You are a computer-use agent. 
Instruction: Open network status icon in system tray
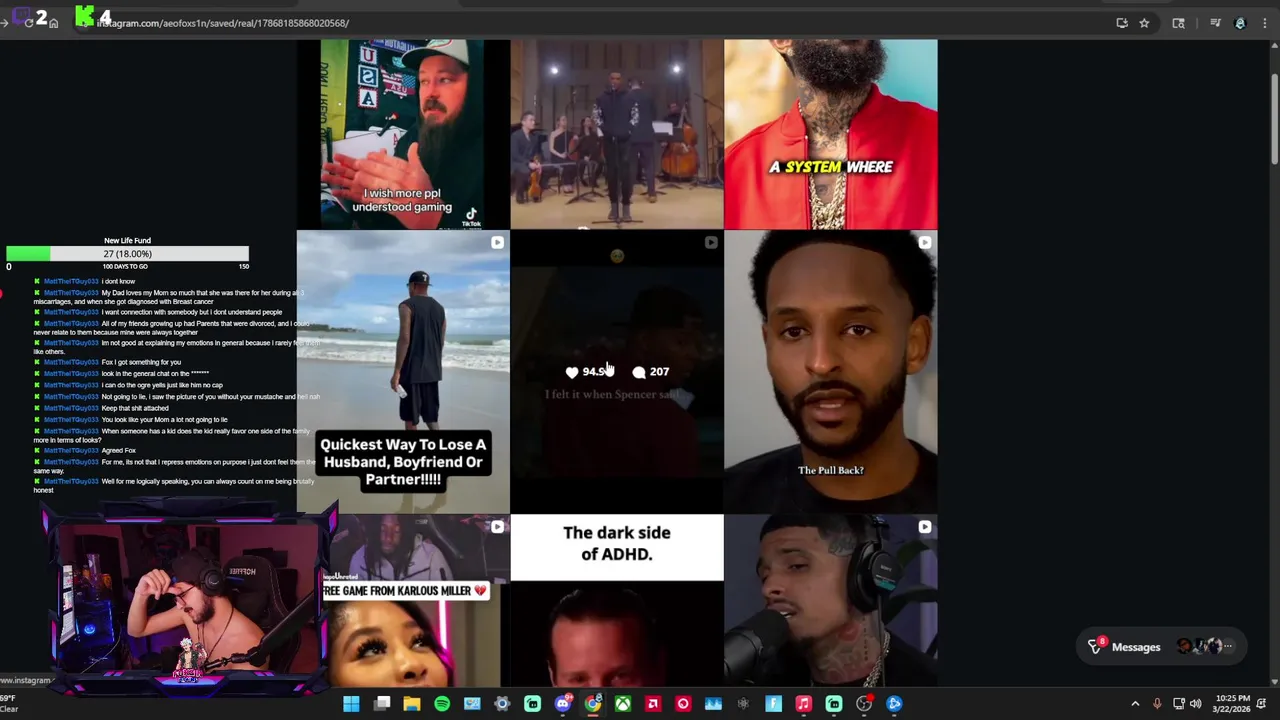[1179, 704]
